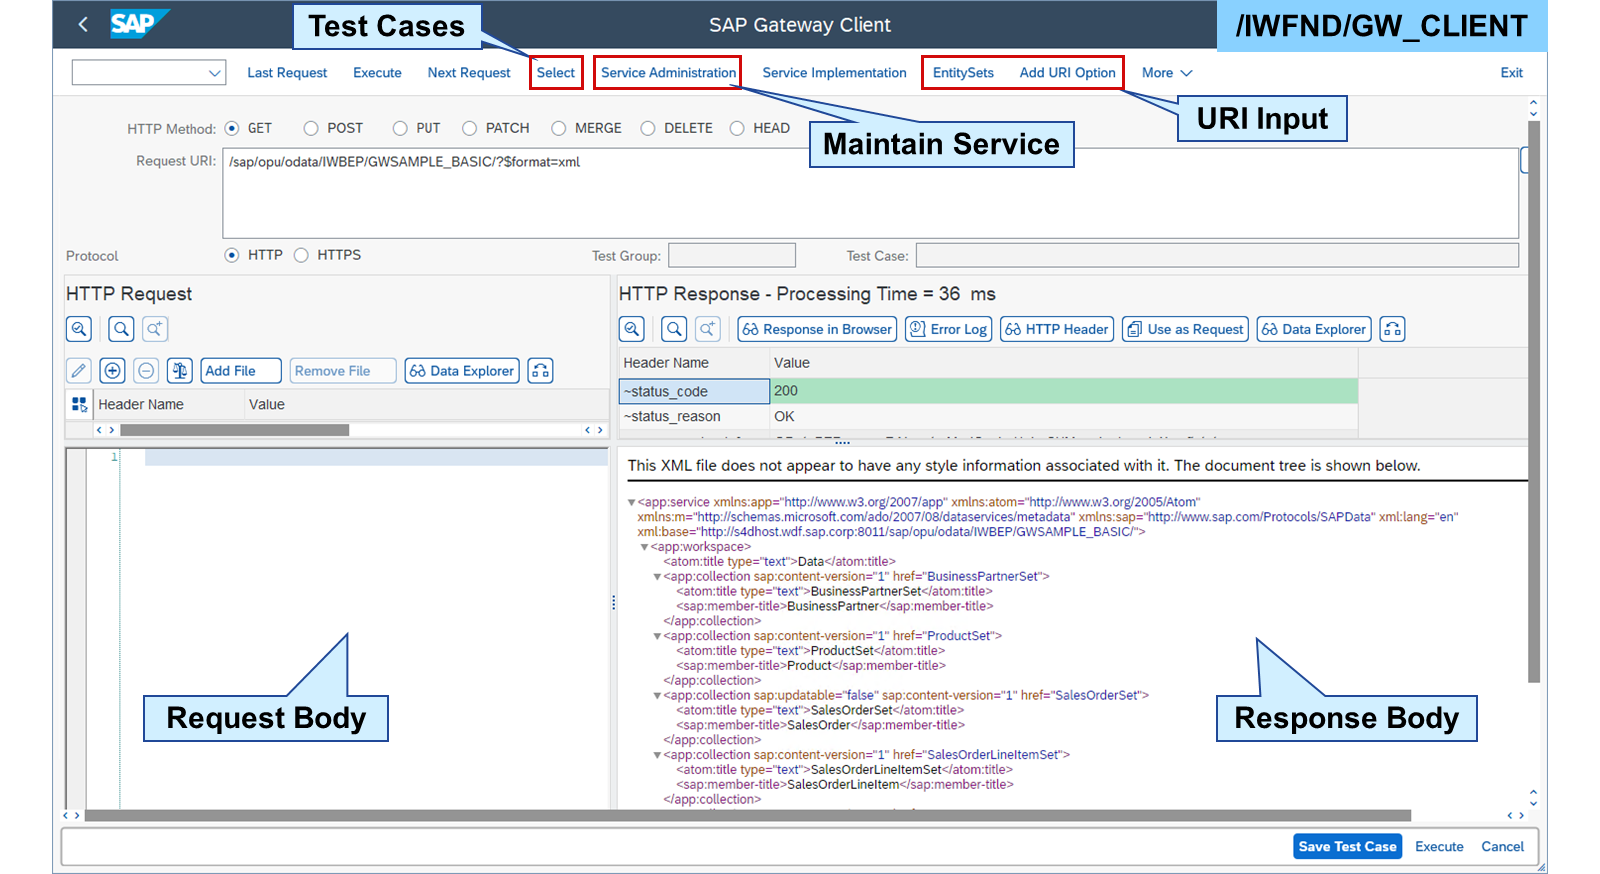Choose HTTPS protocol radio button

[301, 255]
